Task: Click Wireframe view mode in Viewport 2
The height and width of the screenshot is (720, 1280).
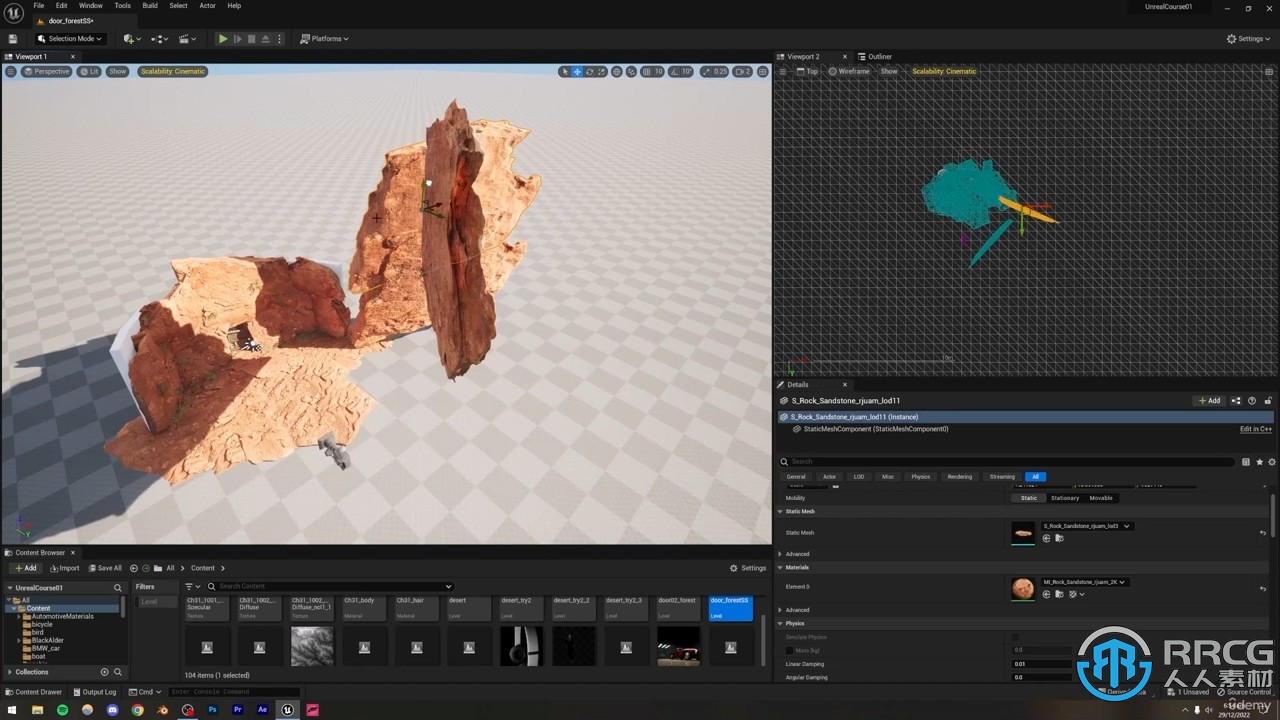Action: click(849, 71)
